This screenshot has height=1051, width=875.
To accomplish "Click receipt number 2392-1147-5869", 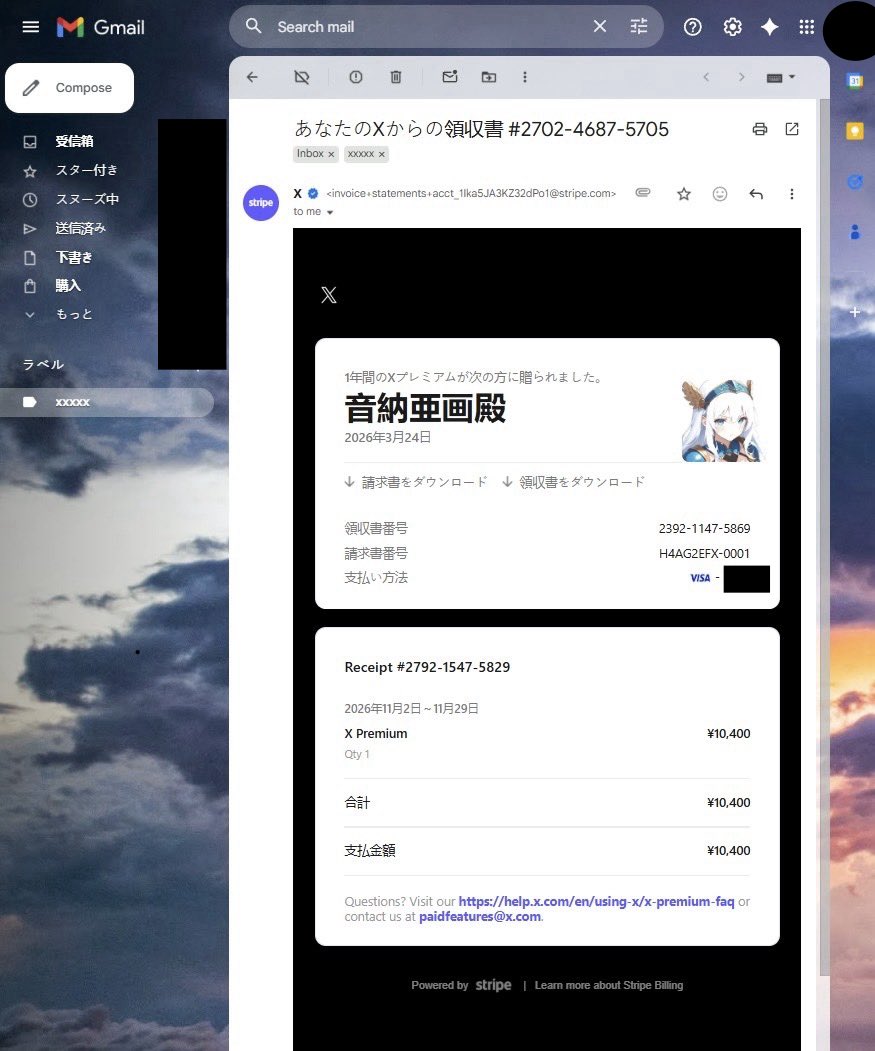I will [704, 529].
